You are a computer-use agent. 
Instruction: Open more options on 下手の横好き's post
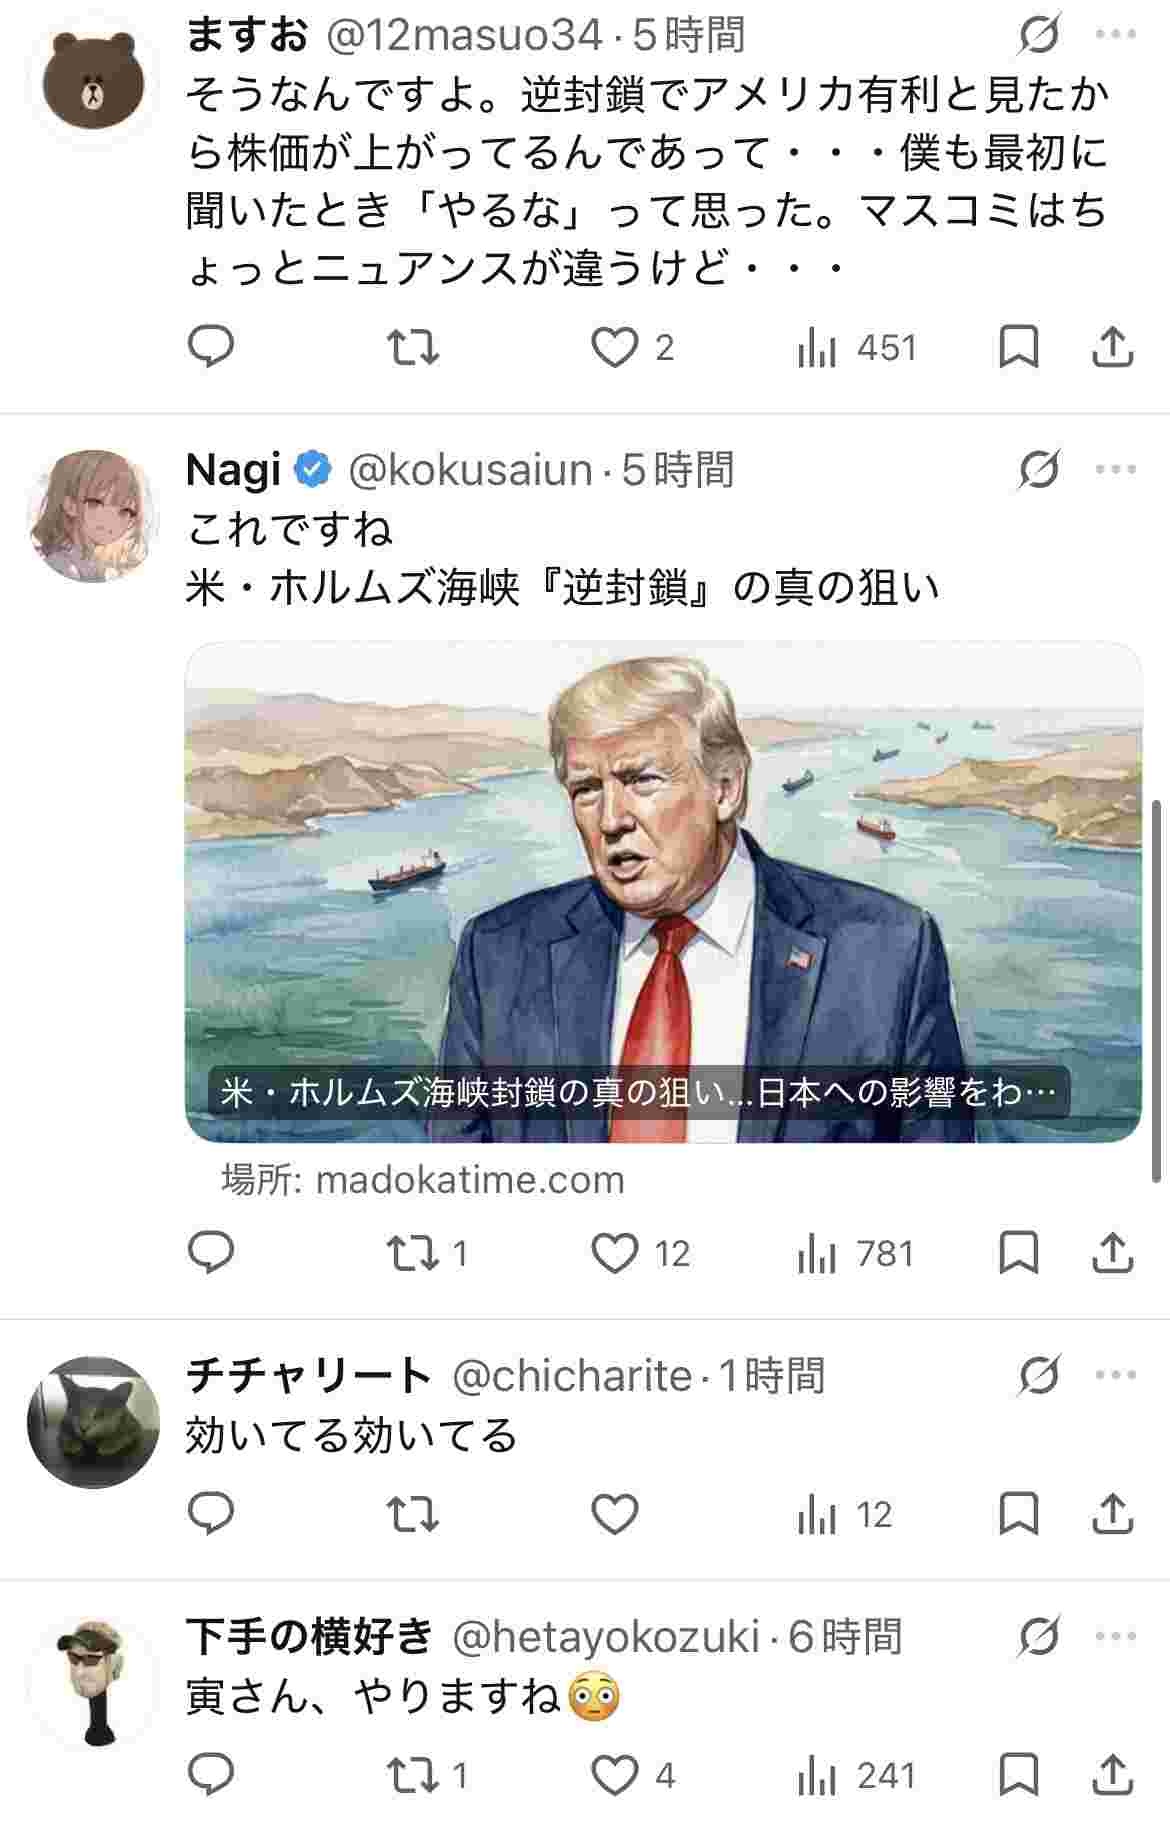(x=1115, y=1637)
